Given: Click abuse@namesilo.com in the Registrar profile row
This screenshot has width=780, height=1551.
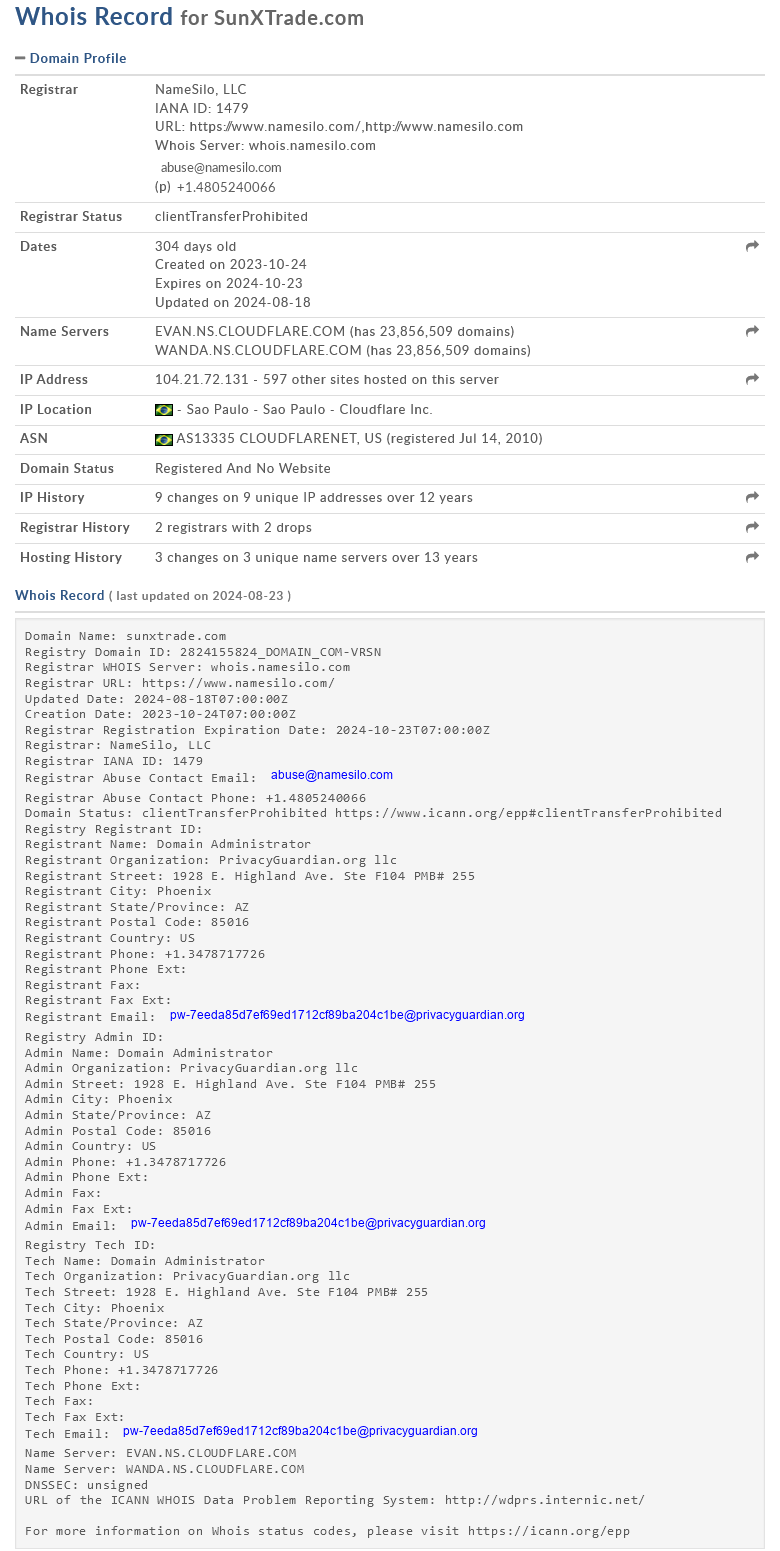Looking at the screenshot, I should coord(221,167).
